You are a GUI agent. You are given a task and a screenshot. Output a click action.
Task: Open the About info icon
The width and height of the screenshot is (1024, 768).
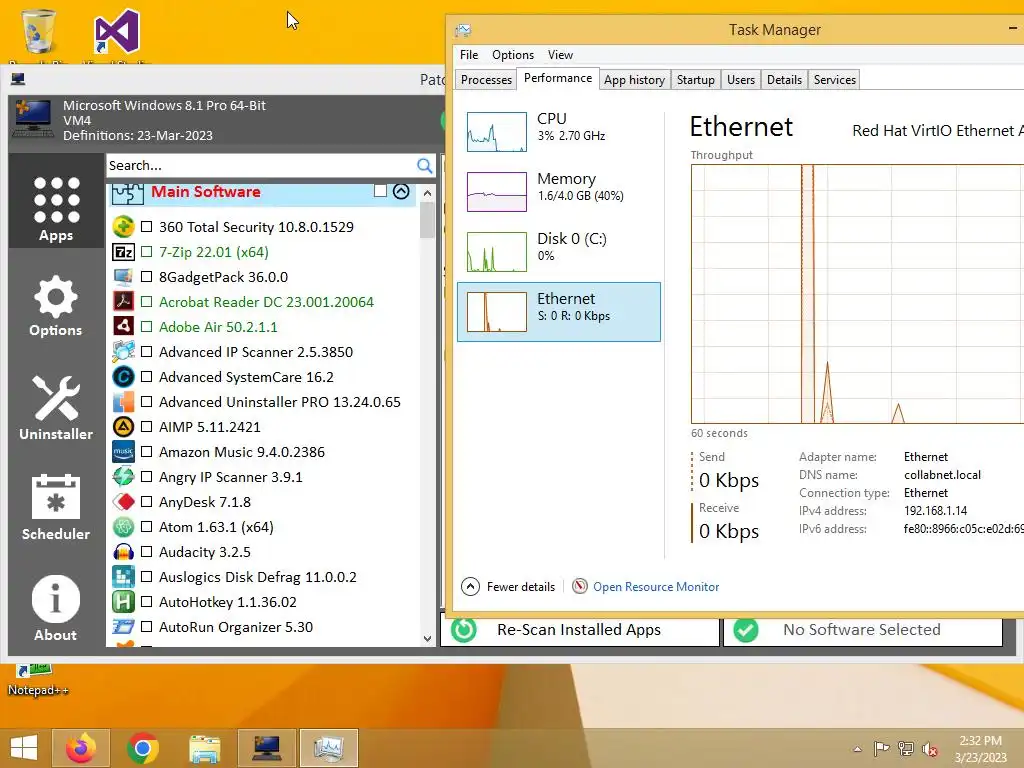(56, 609)
